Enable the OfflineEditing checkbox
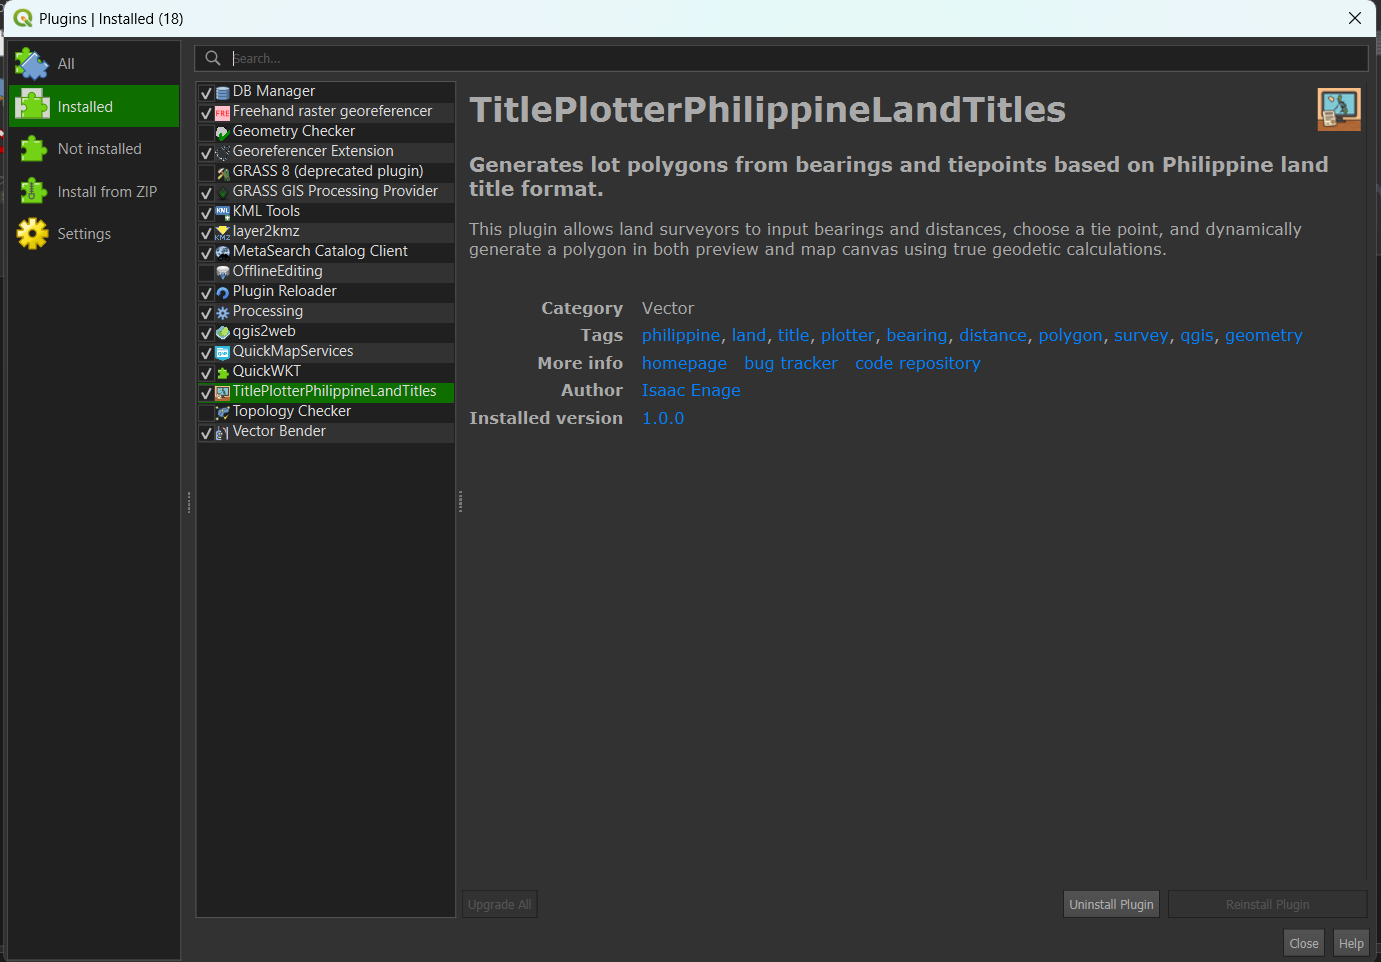 pos(206,272)
